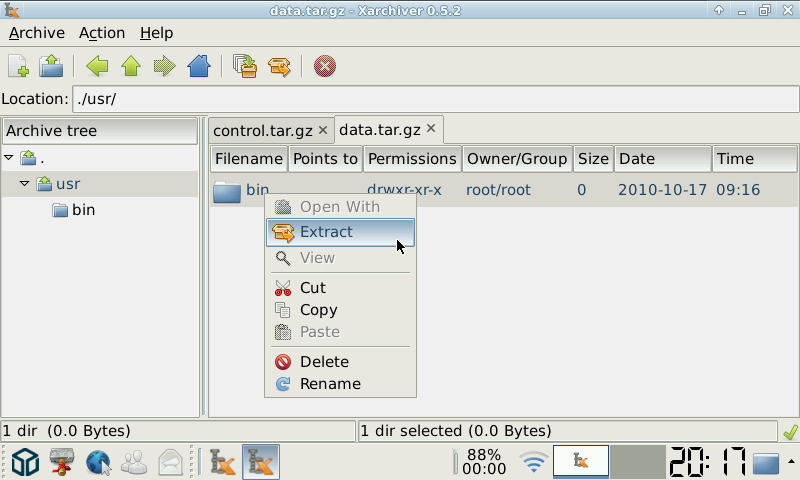
Task: Collapse the root '.' tree node
Action: point(9,158)
